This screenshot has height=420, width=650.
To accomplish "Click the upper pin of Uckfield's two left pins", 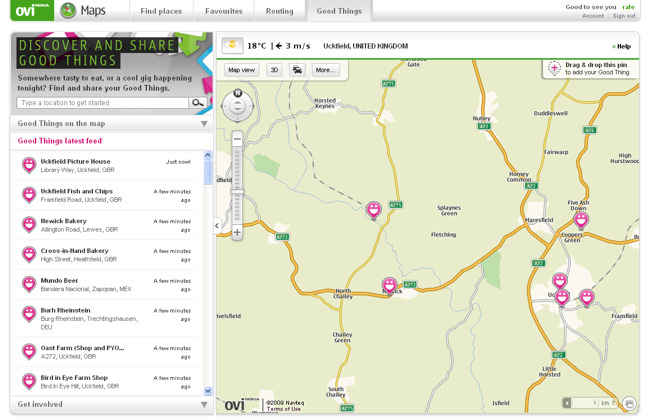I will (x=560, y=281).
